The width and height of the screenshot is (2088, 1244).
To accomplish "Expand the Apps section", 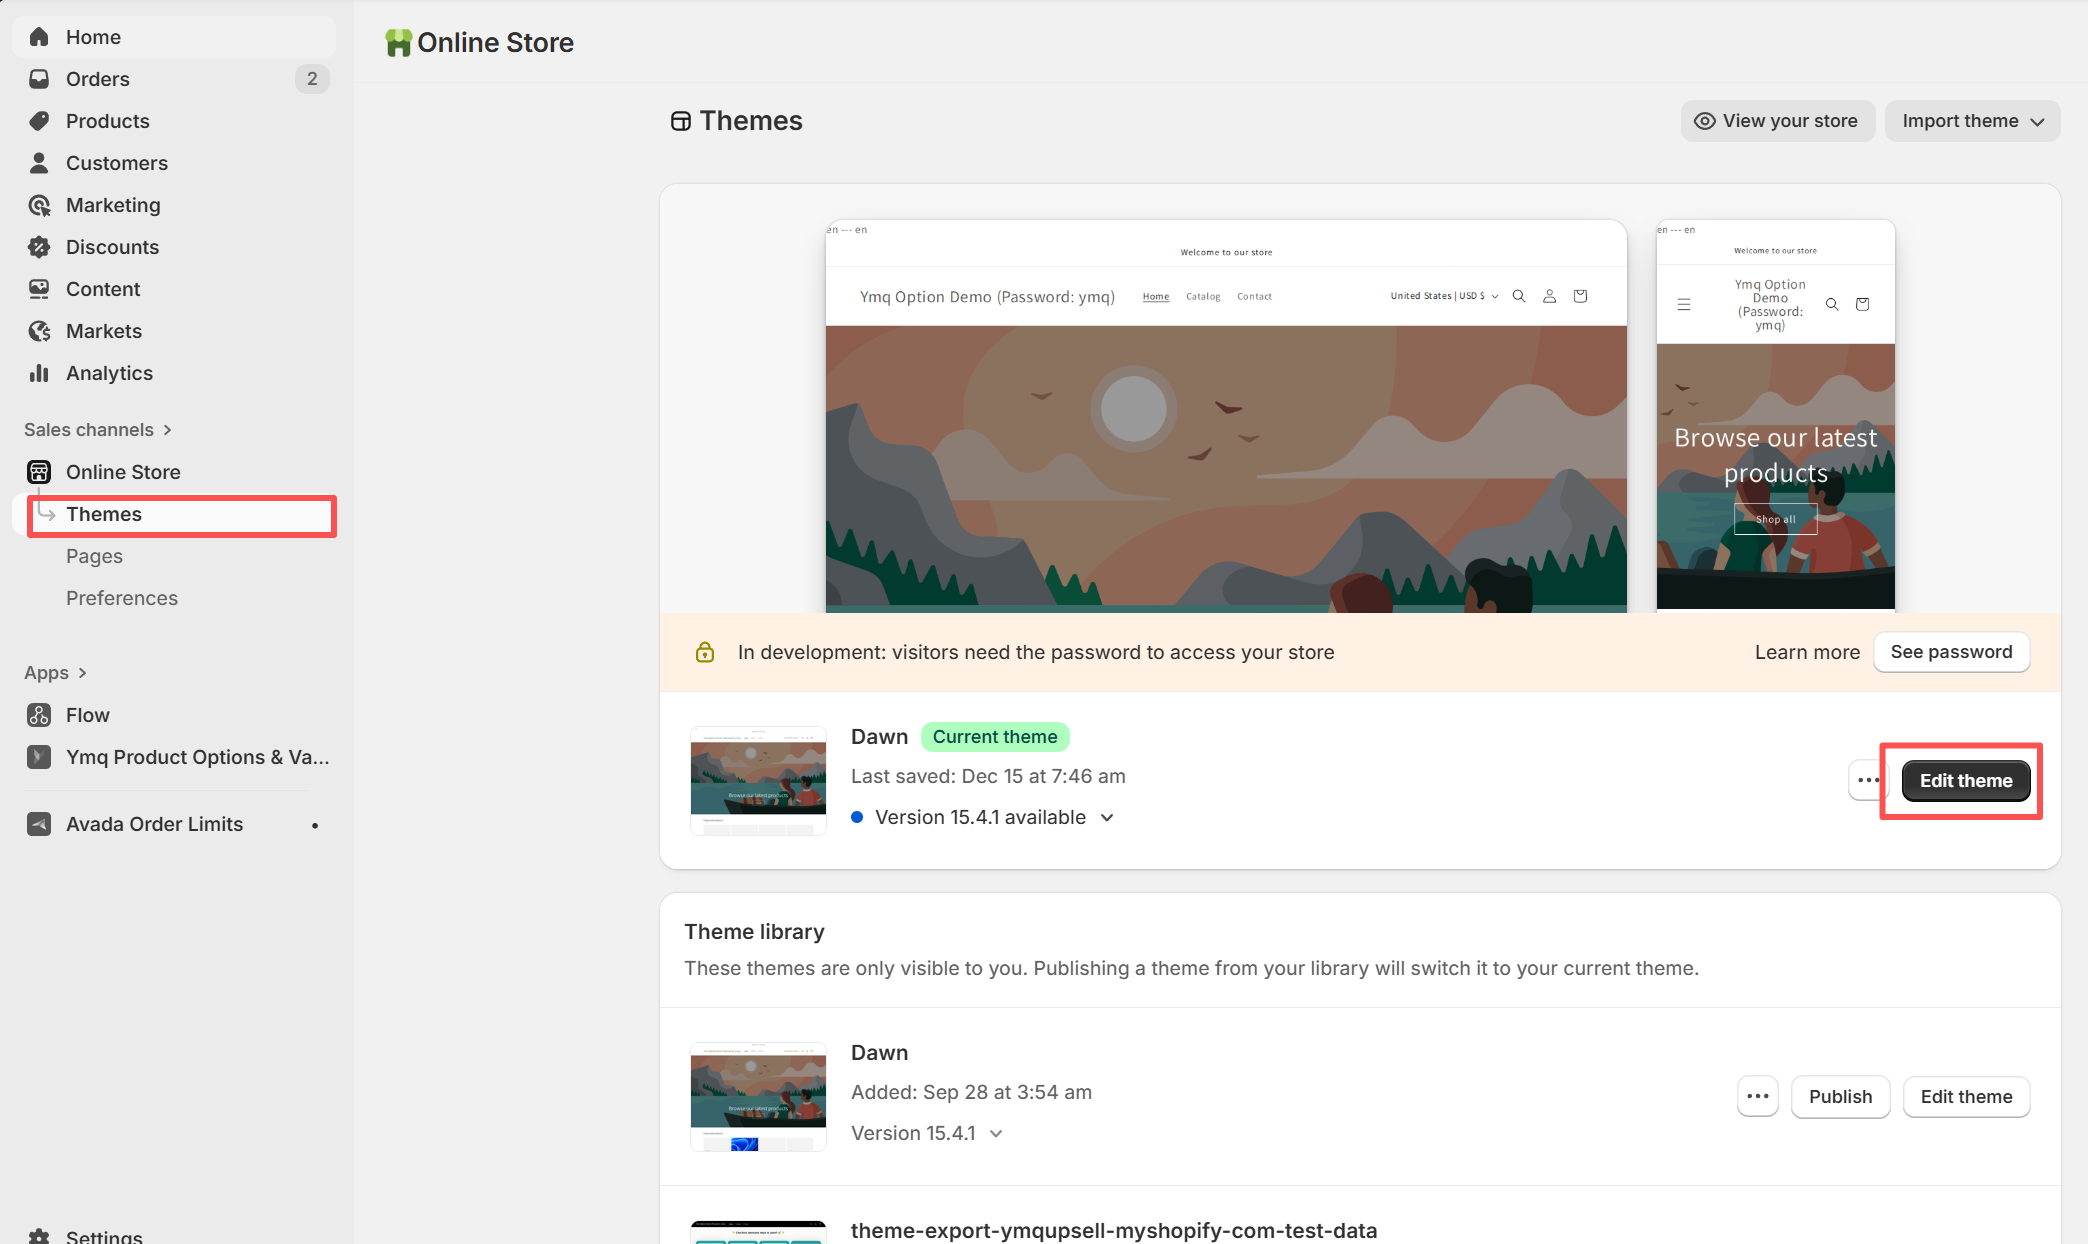I will coord(82,673).
